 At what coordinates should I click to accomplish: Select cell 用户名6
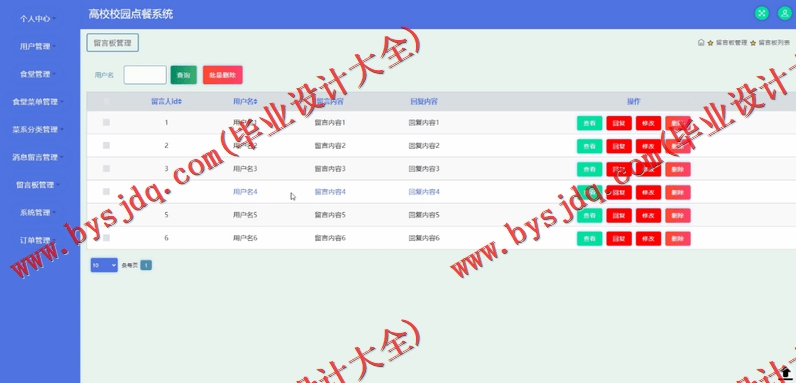point(245,238)
